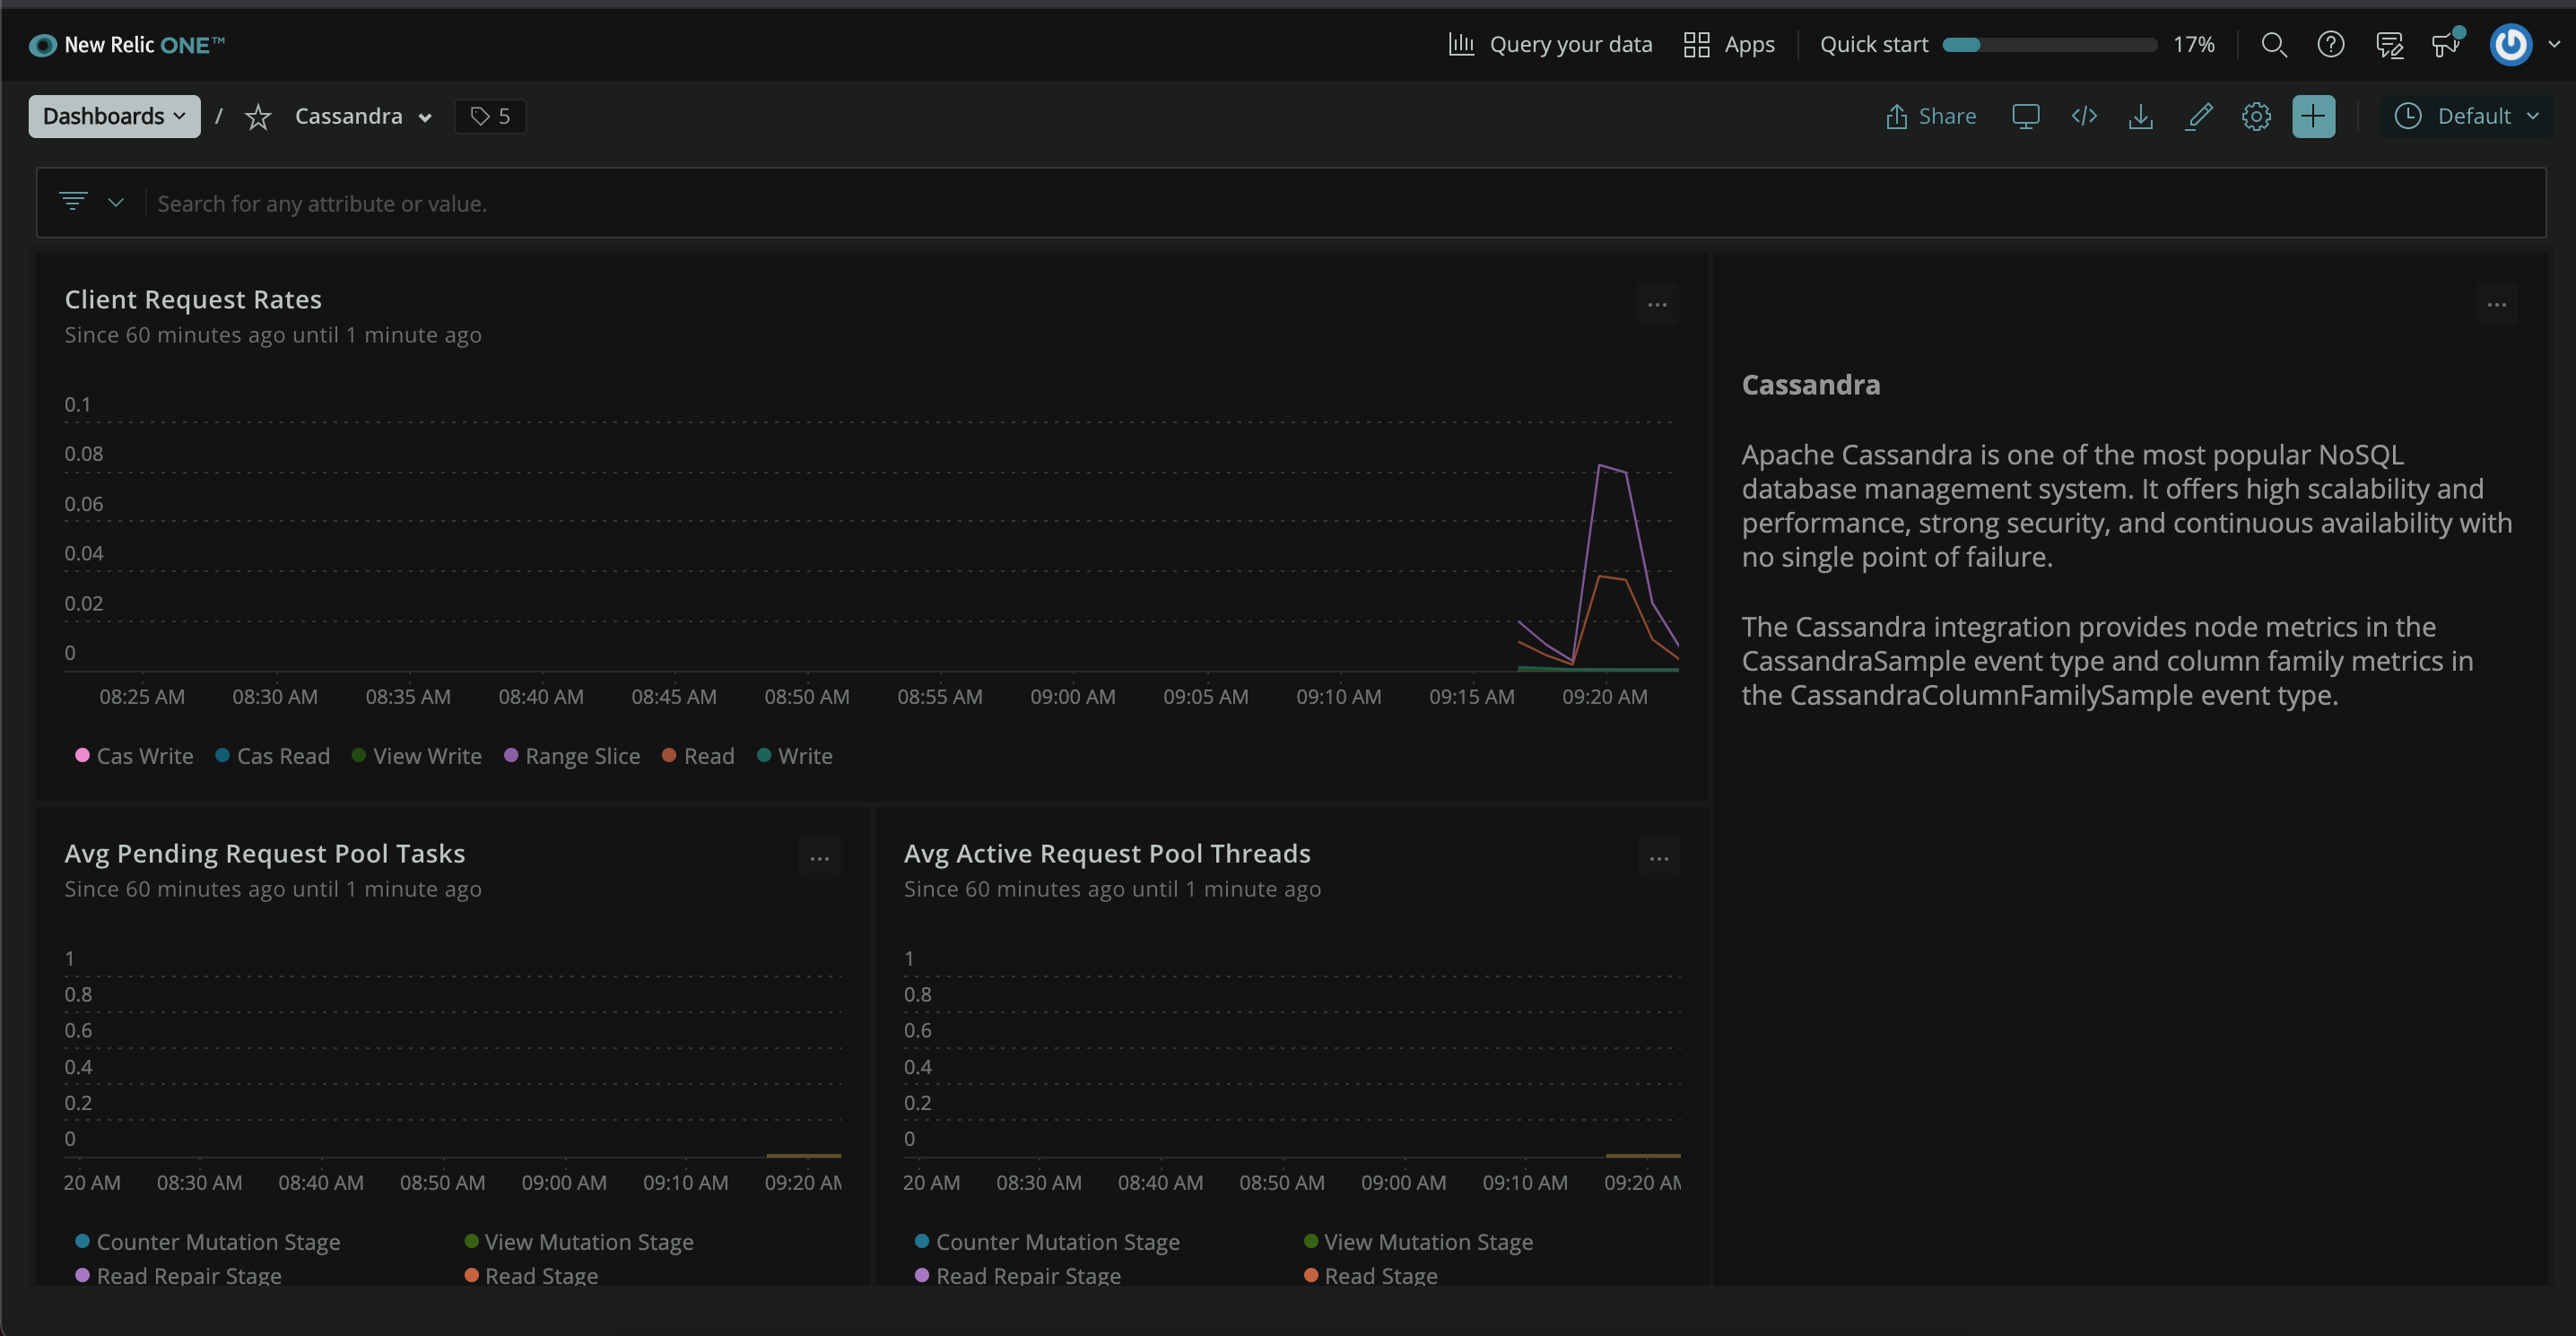Image resolution: width=2576 pixels, height=1336 pixels.
Task: Open Query your data
Action: (x=1550, y=45)
